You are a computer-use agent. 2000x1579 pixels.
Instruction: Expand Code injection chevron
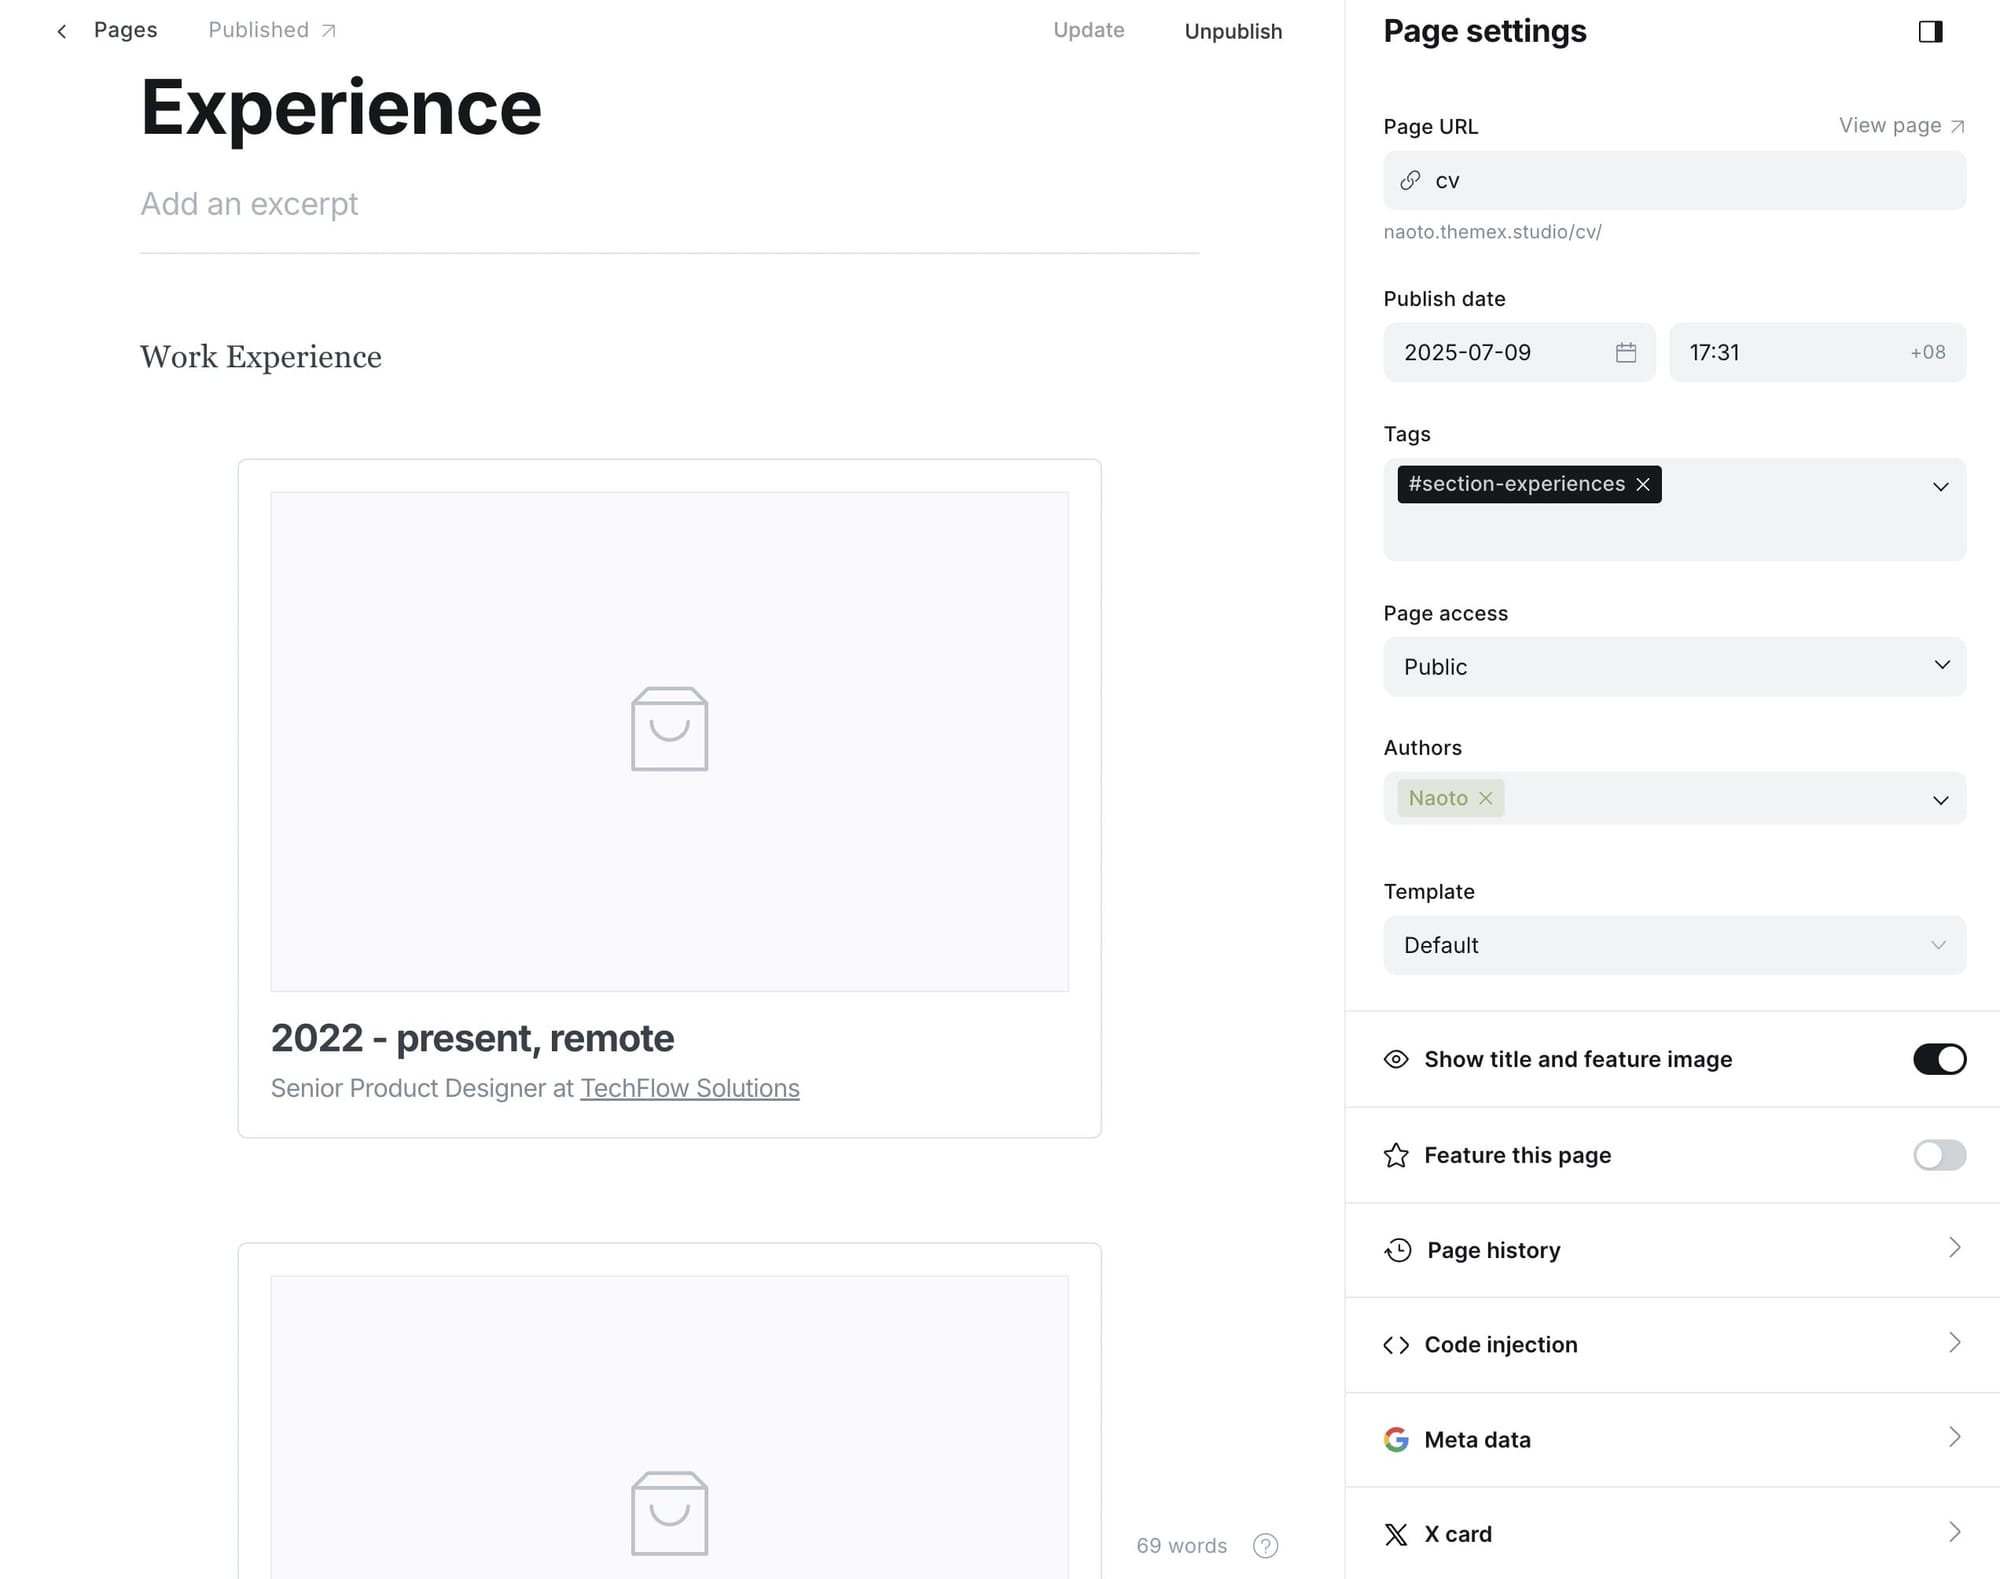point(1954,1342)
